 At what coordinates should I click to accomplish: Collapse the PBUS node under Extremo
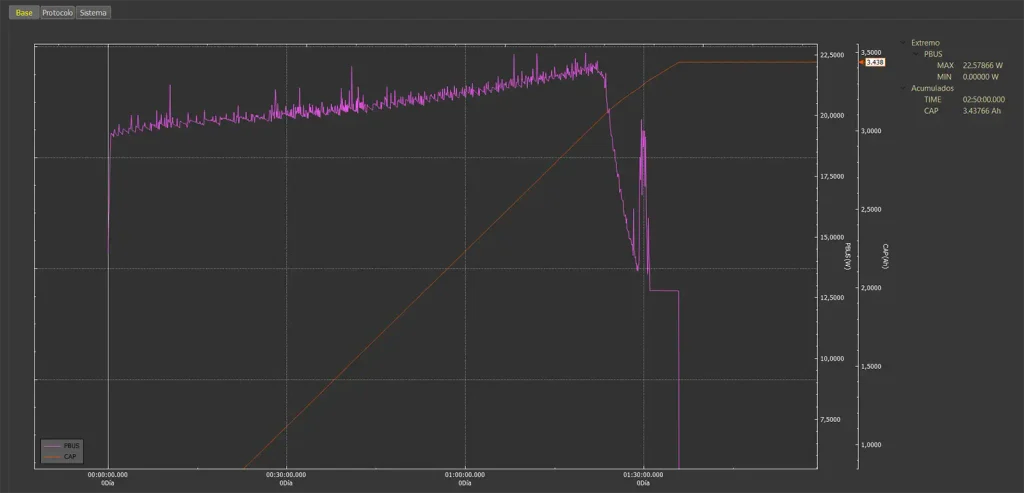coord(916,54)
